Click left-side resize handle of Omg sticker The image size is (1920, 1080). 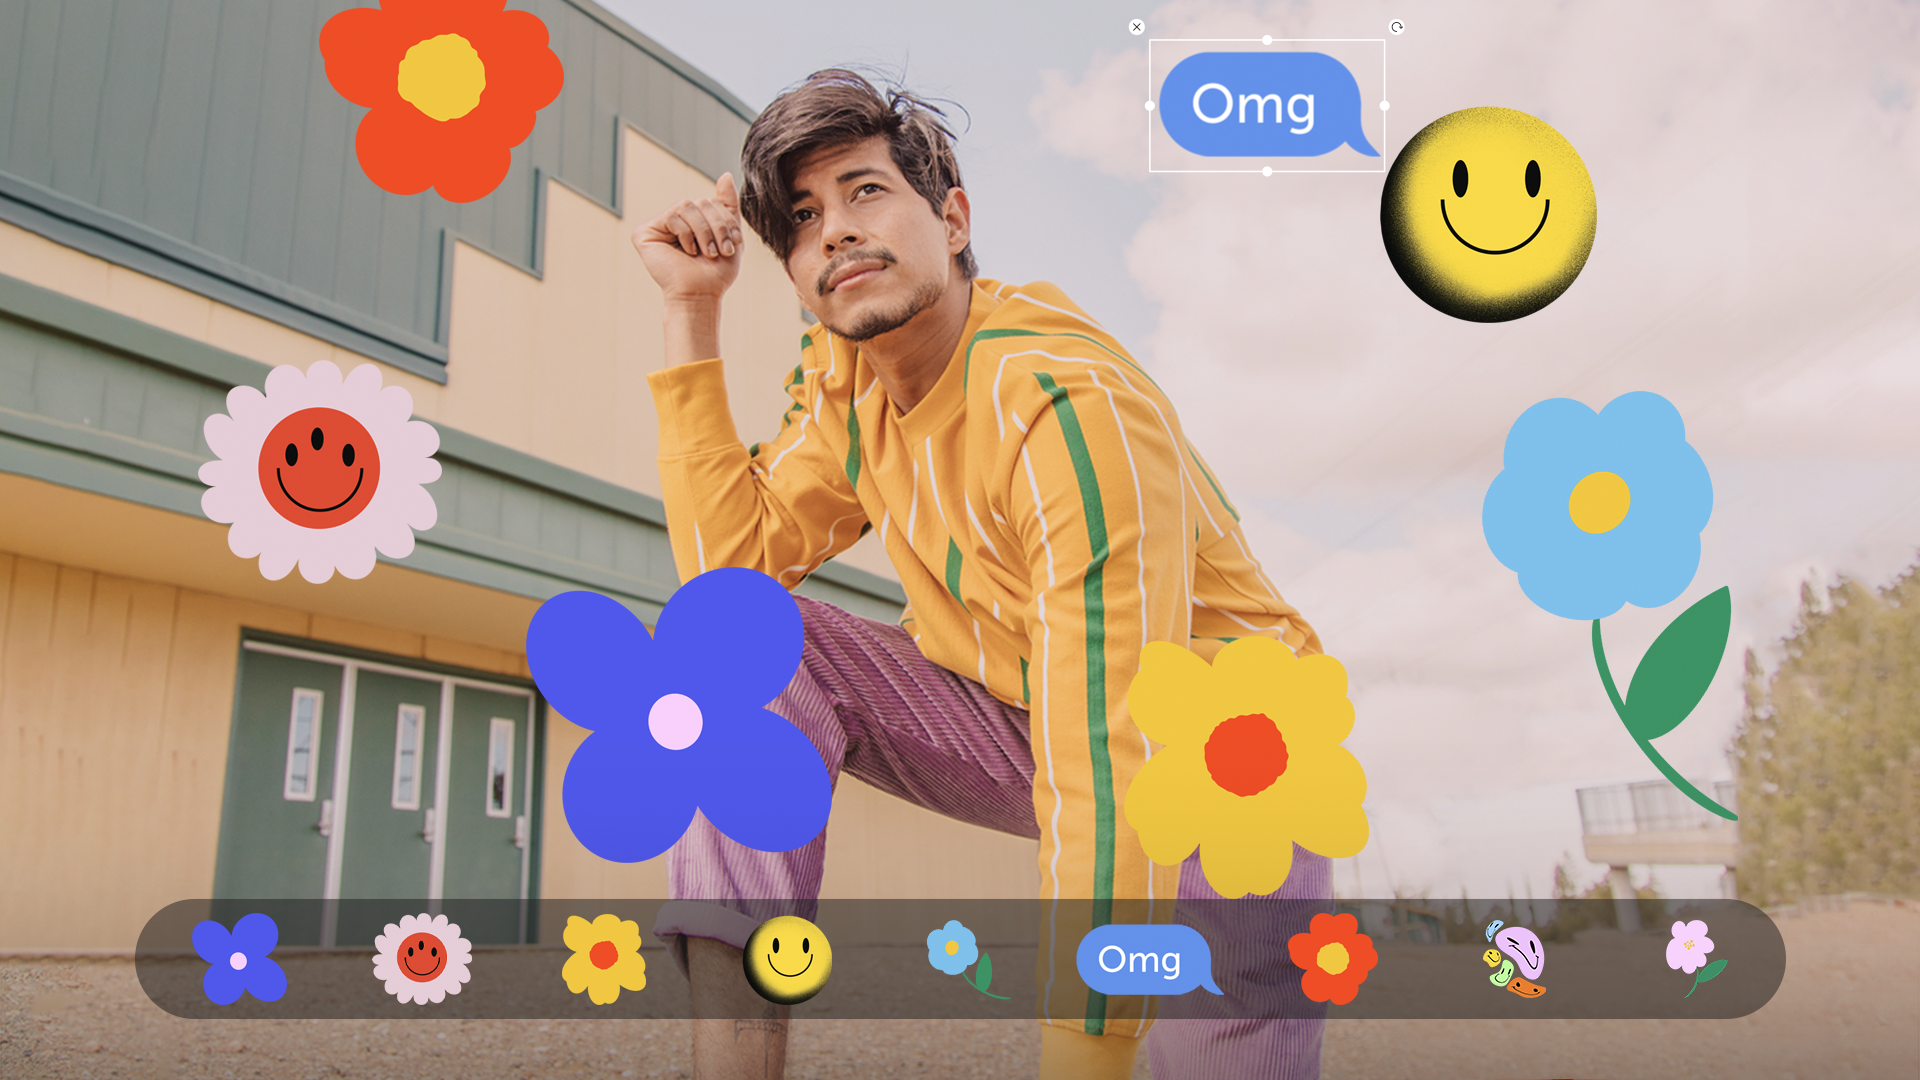tap(1149, 105)
